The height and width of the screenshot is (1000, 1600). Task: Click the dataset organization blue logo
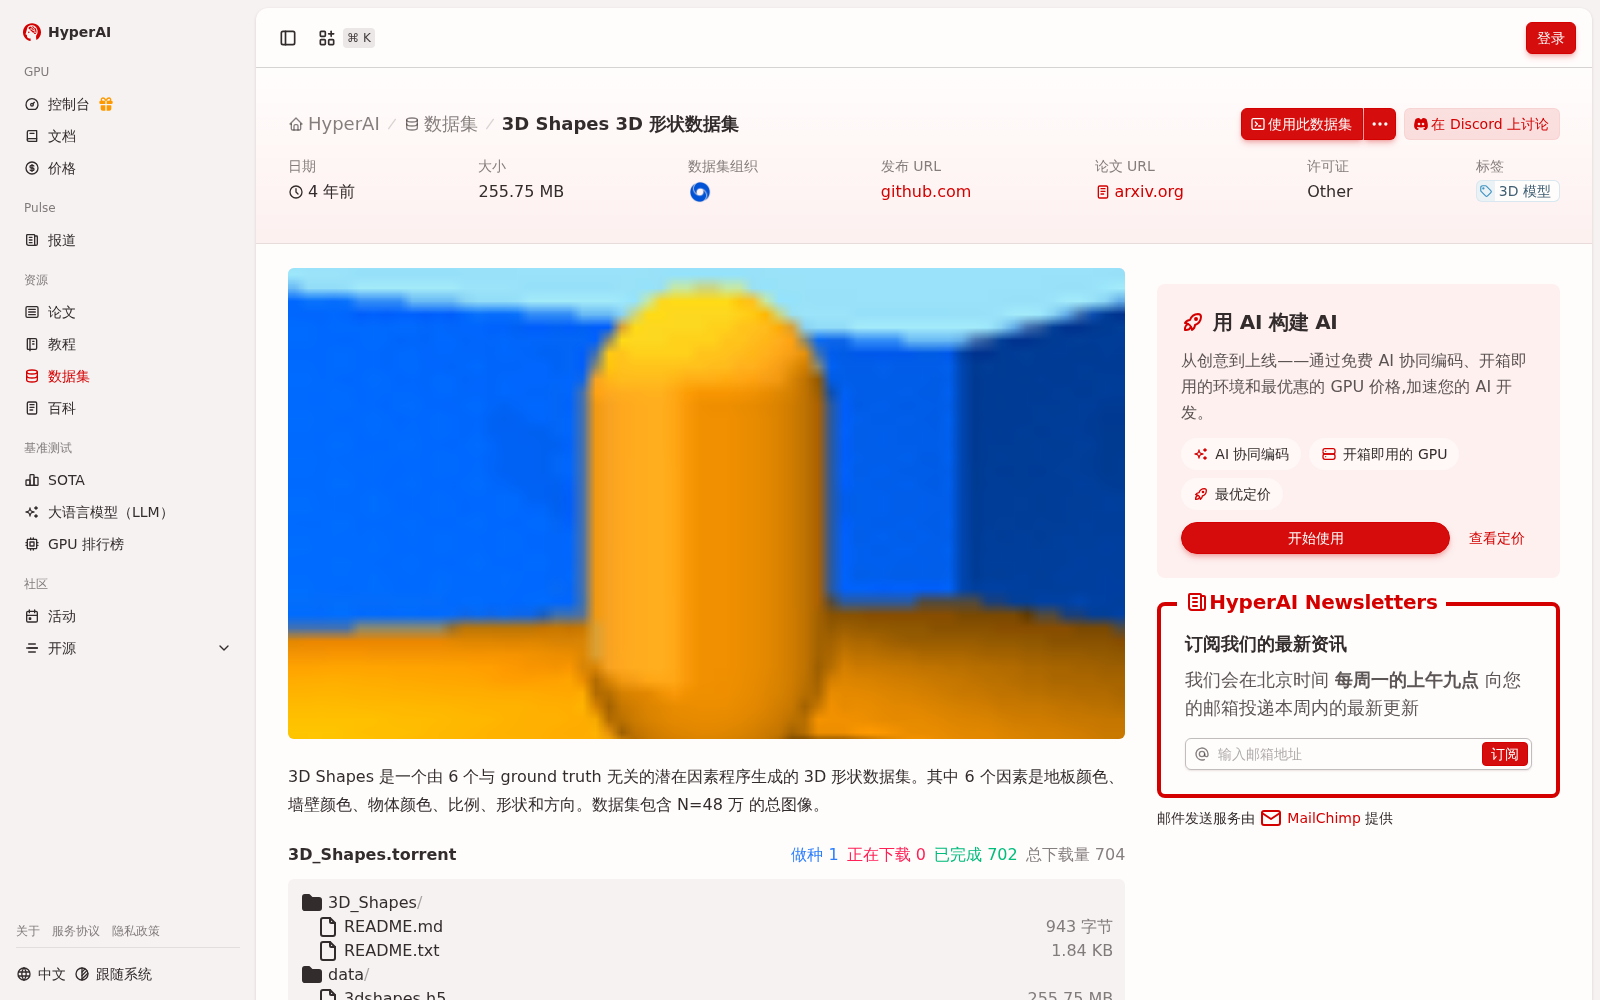[700, 192]
